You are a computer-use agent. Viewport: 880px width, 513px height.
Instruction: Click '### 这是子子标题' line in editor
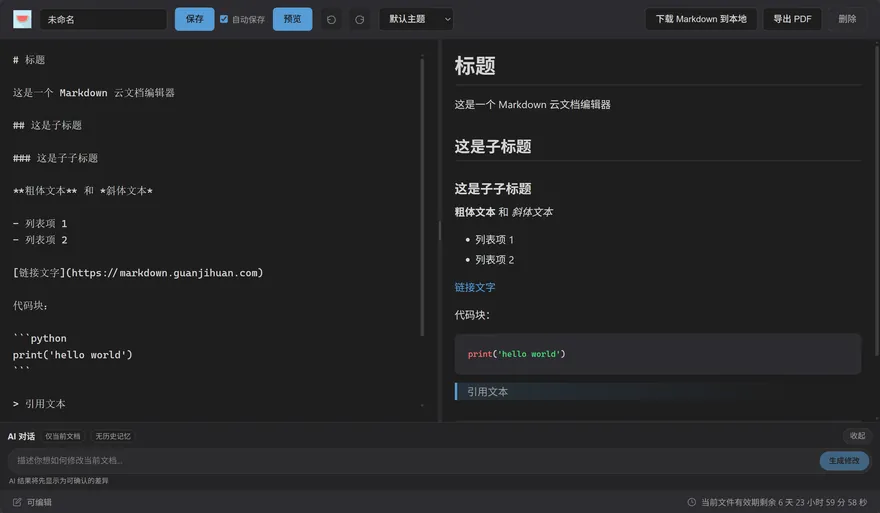(56, 158)
